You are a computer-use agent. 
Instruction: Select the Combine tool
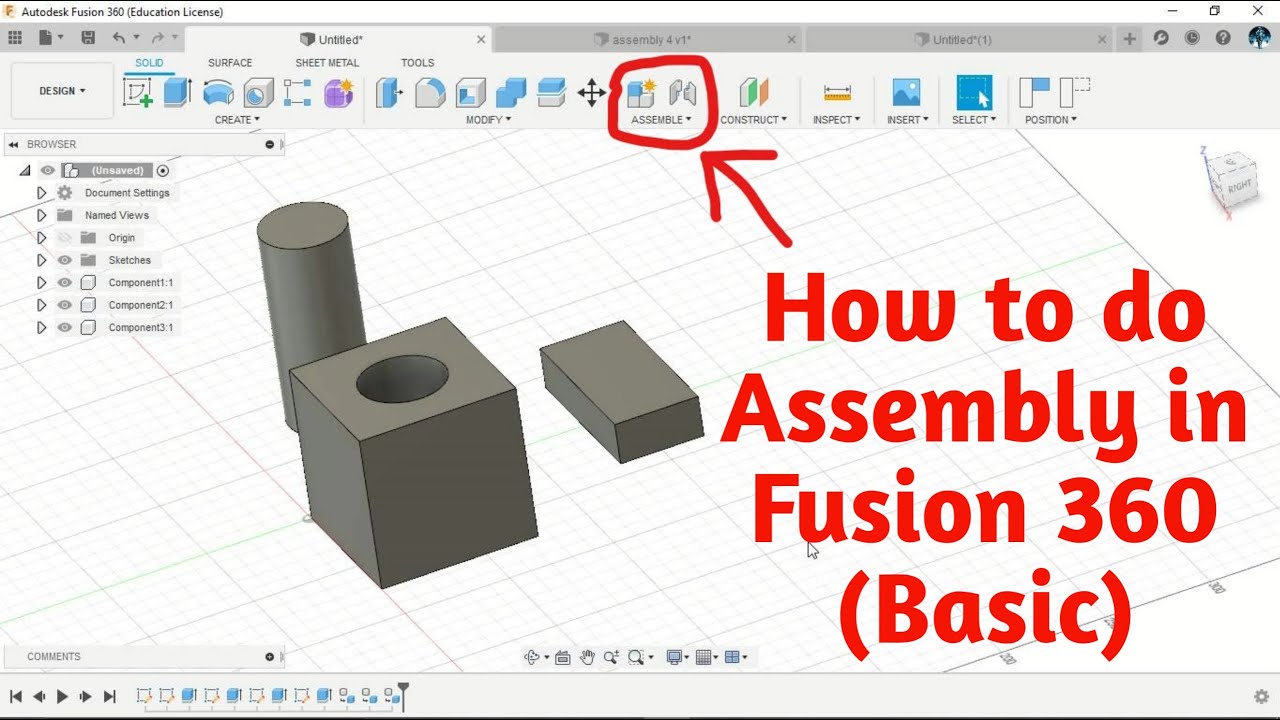[x=511, y=93]
